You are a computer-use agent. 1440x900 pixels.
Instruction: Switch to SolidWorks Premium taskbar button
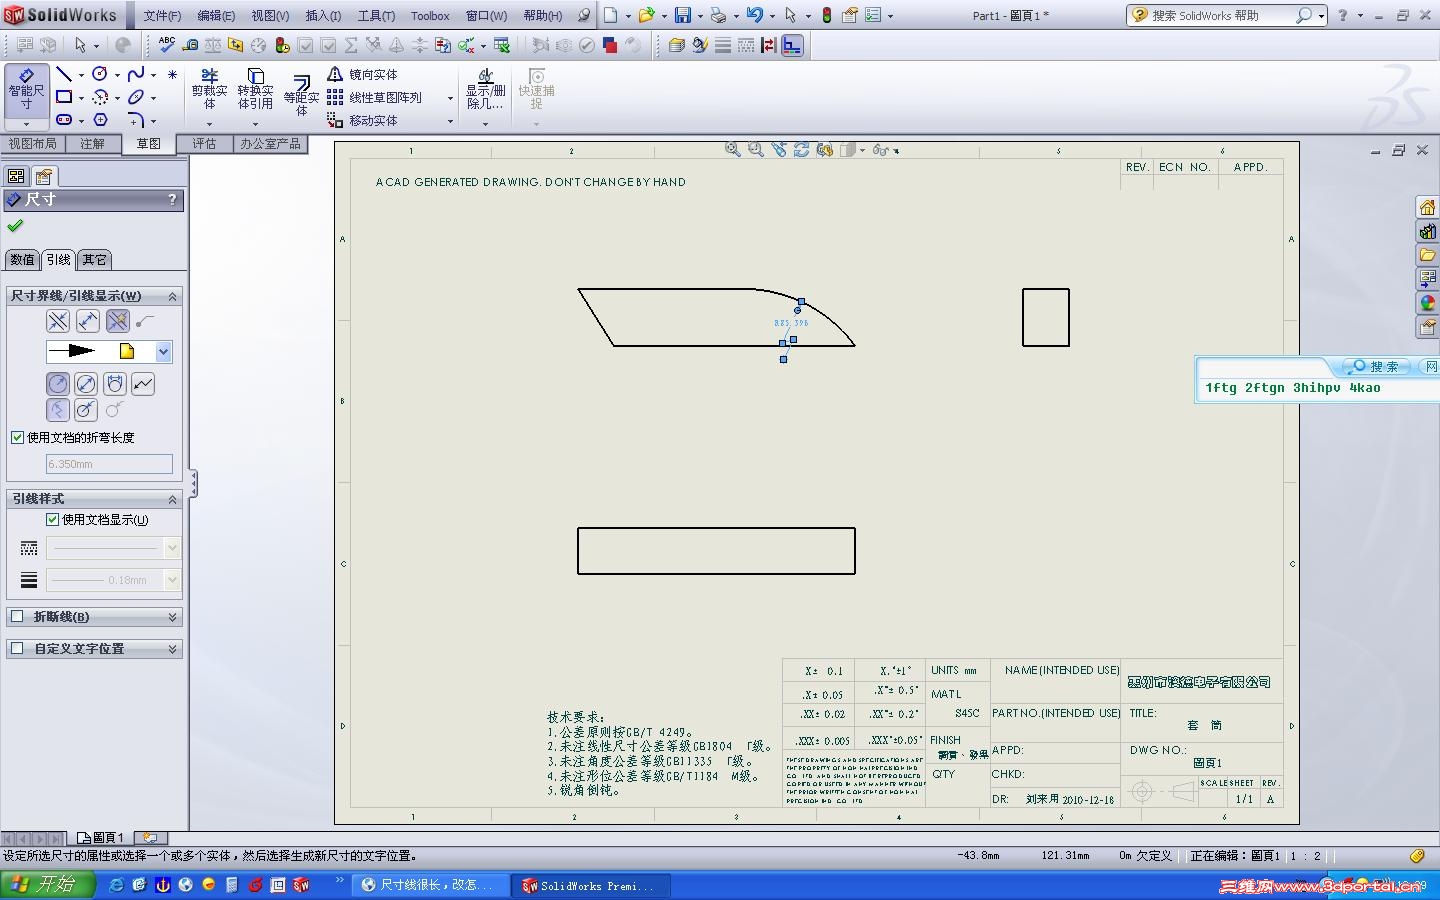(591, 885)
